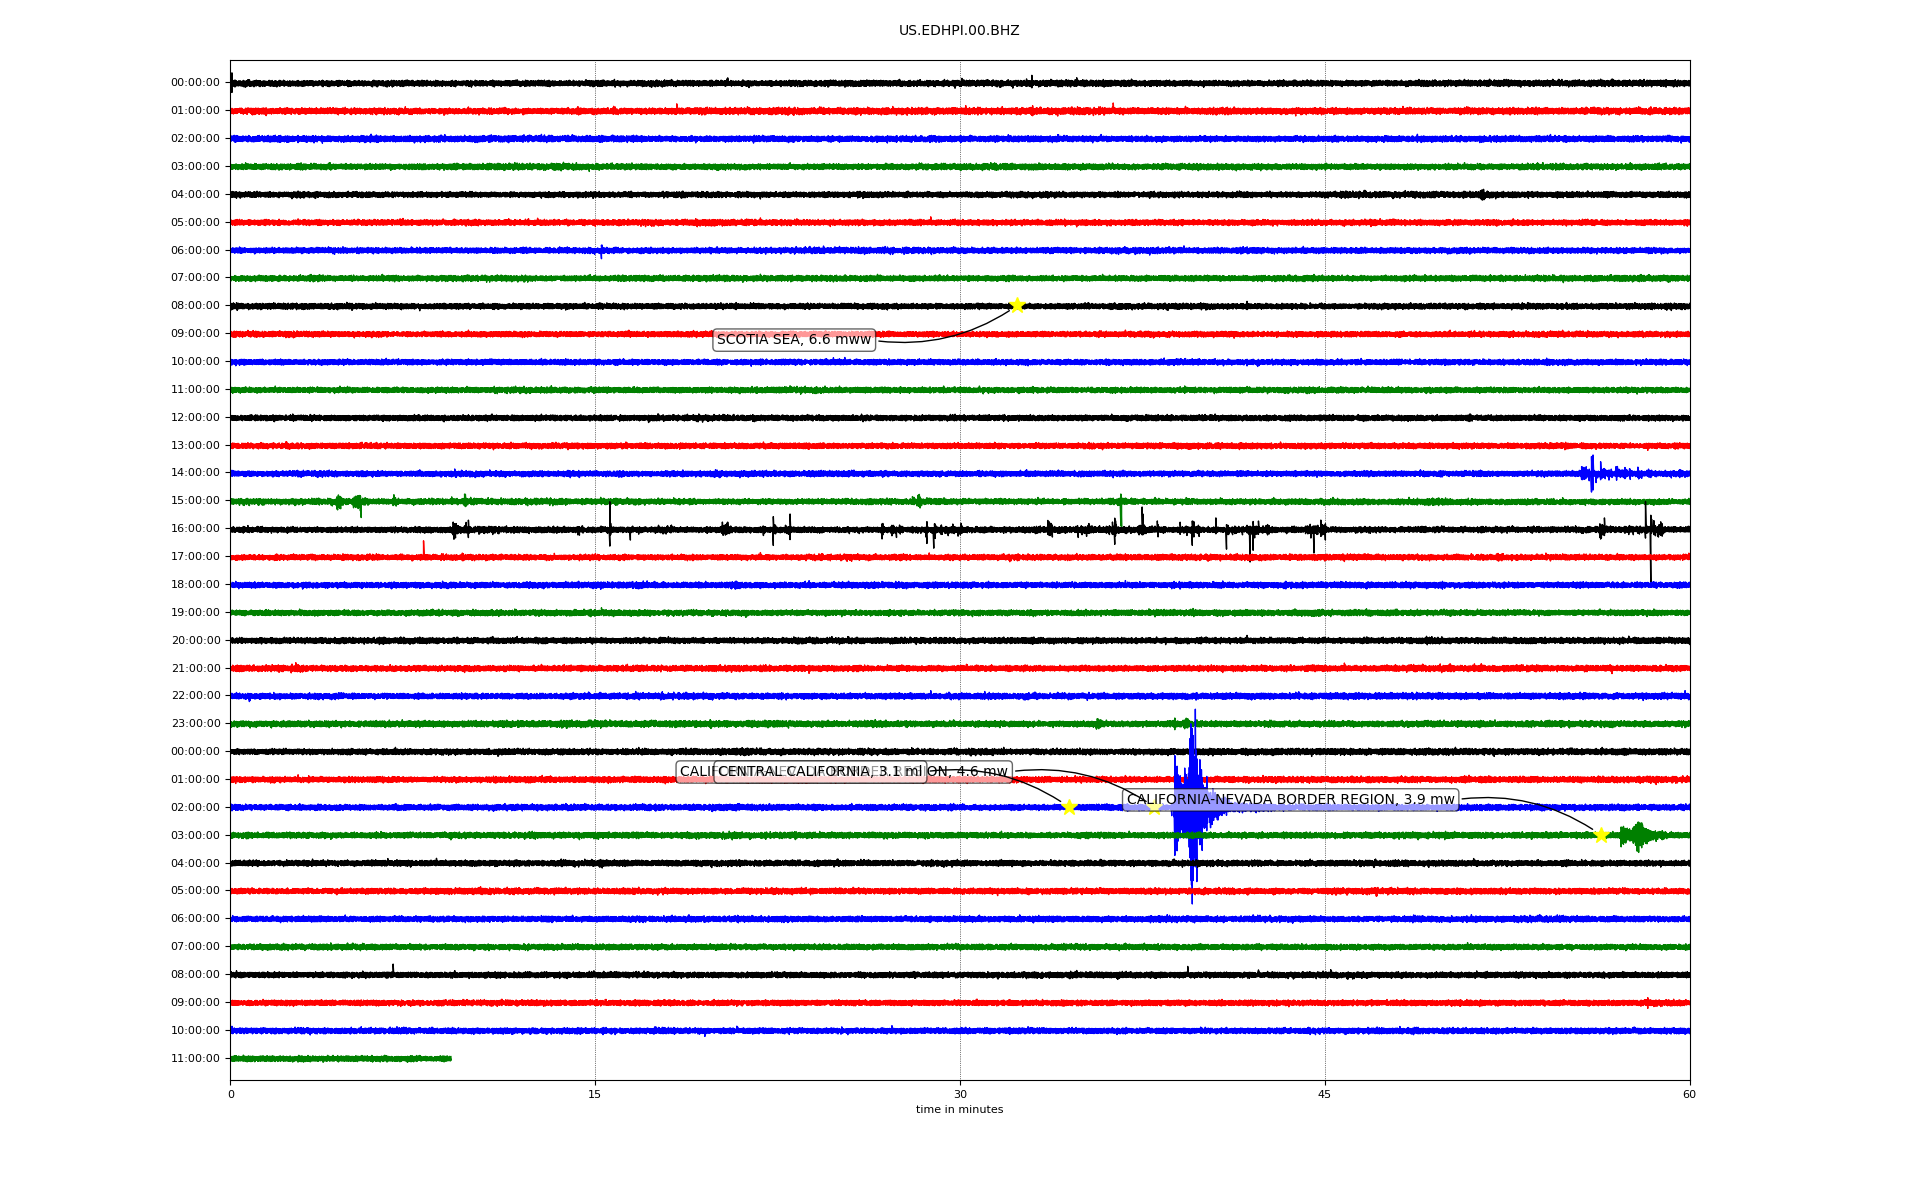Click the short green partial trace in the last row

[x=341, y=1058]
